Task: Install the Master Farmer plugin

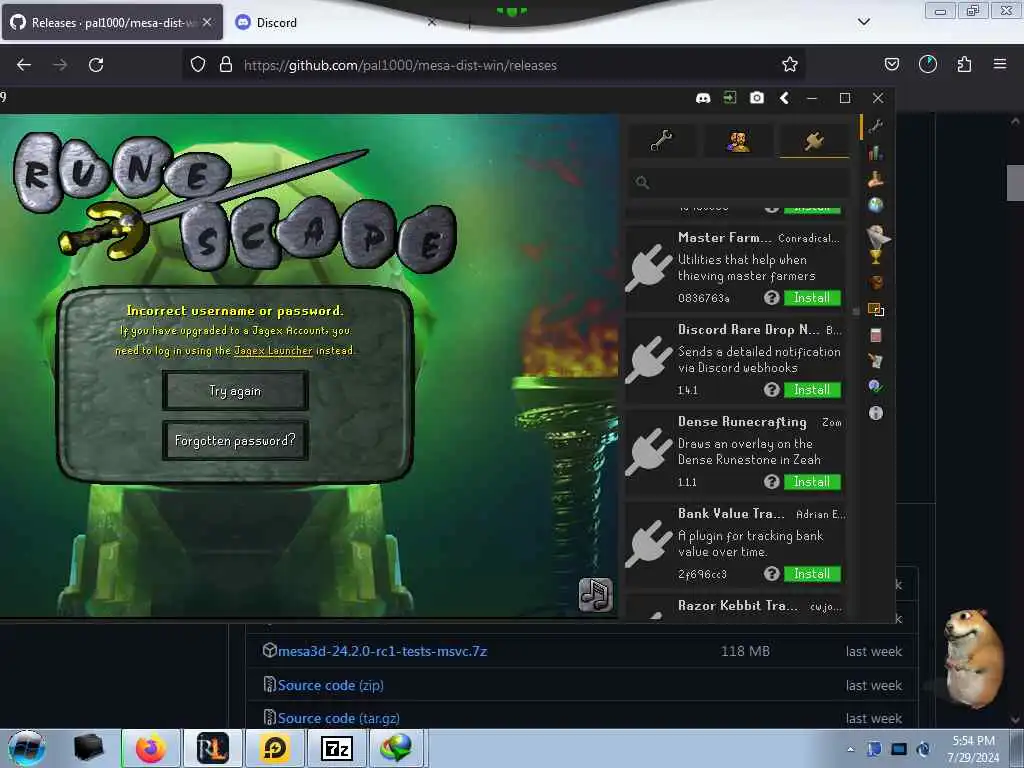Action: pyautogui.click(x=812, y=298)
